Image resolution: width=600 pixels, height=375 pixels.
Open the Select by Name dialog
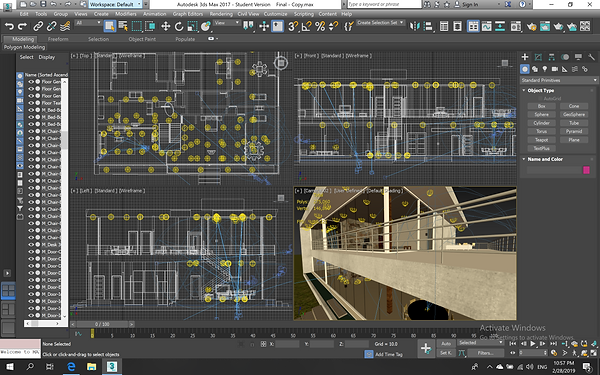[x=123, y=26]
